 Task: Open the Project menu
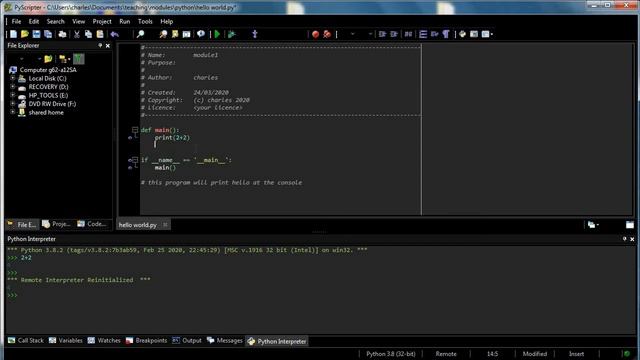point(102,21)
